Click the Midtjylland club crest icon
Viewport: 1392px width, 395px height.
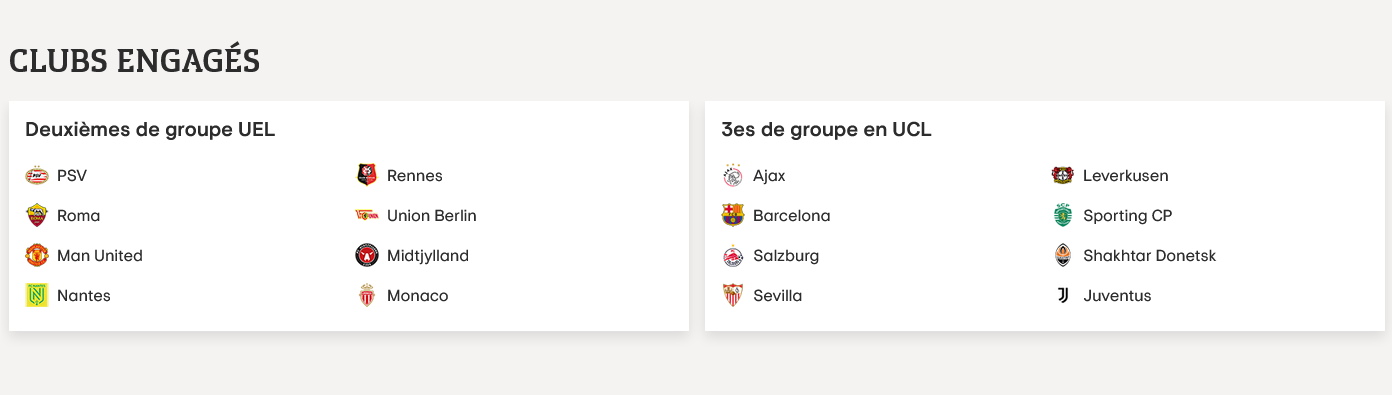367,256
